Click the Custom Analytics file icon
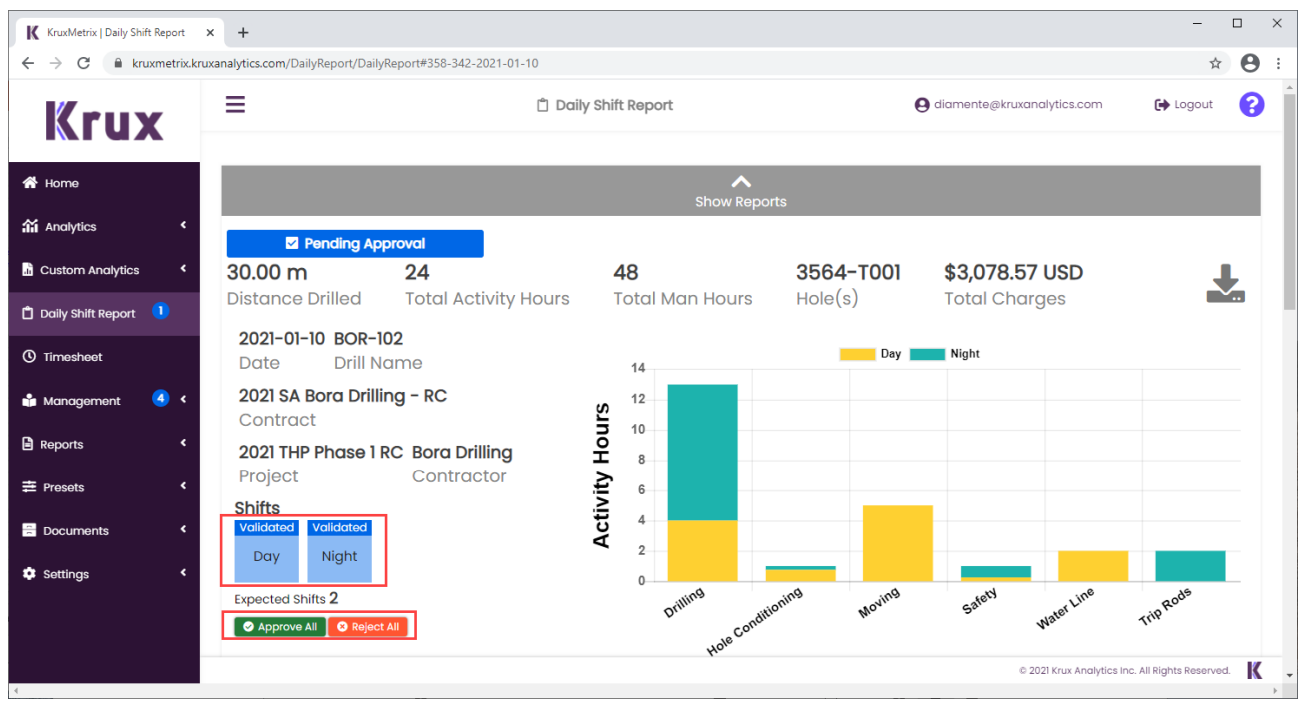The image size is (1305, 708). [x=28, y=270]
